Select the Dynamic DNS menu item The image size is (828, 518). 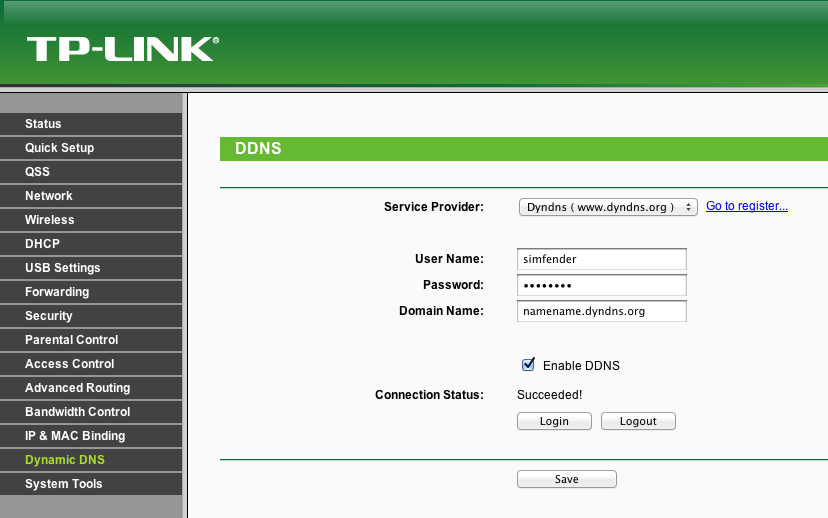(91, 460)
